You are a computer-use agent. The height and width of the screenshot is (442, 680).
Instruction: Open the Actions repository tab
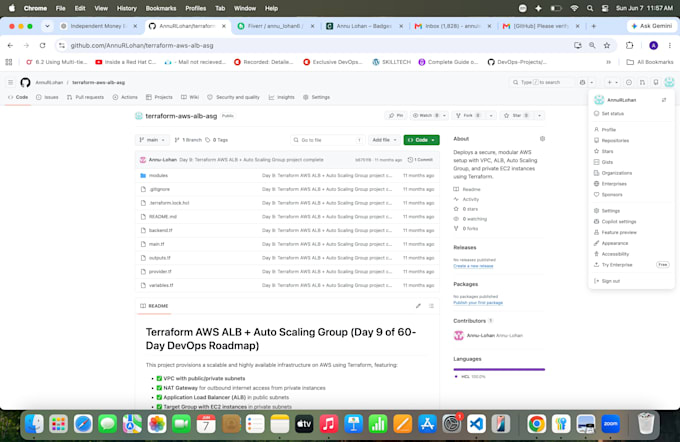pyautogui.click(x=125, y=97)
